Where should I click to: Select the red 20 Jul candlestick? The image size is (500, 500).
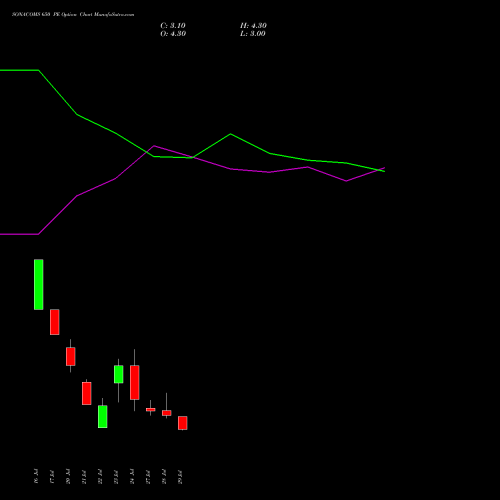[x=71, y=356]
